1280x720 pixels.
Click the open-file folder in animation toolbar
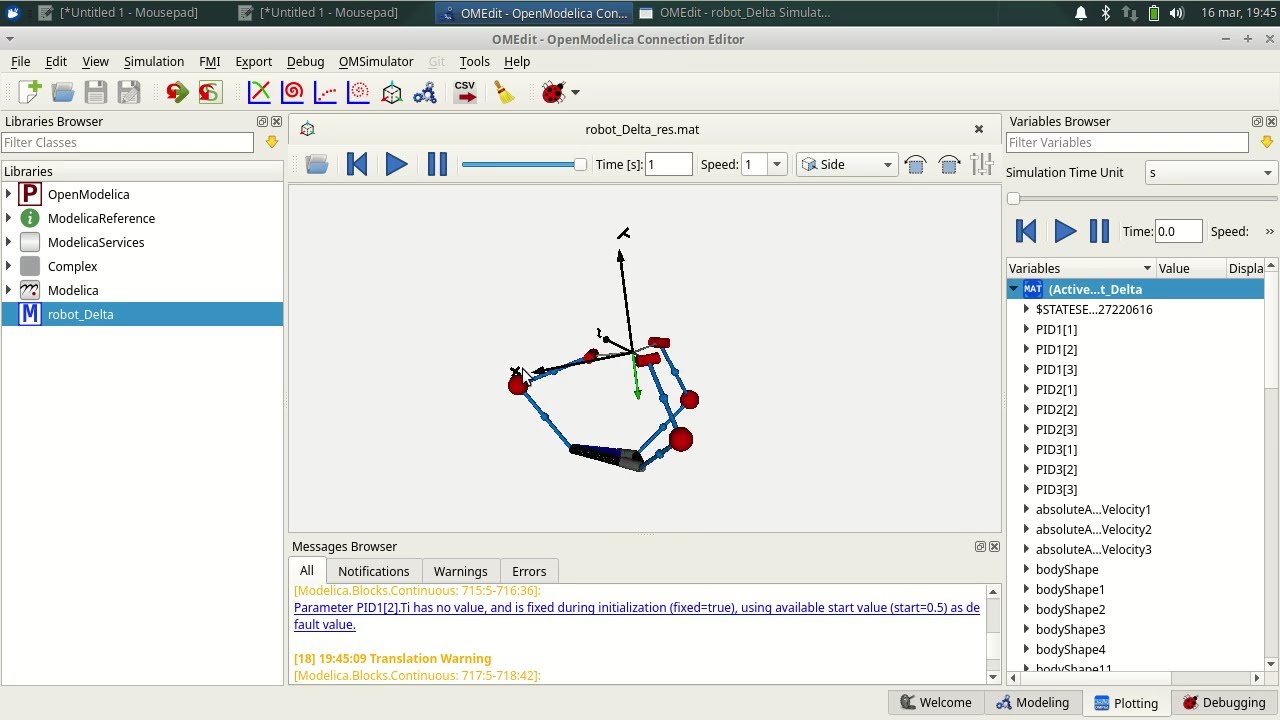coord(317,164)
